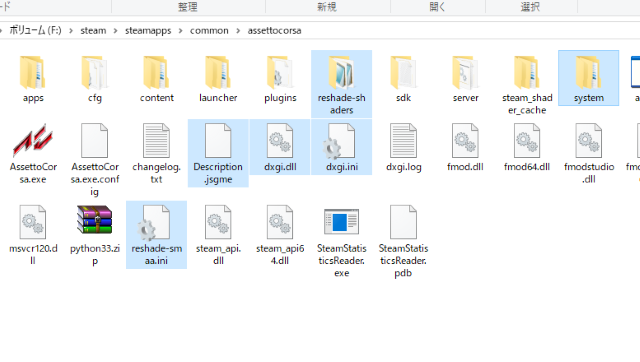Click assettocorsa in the address bar
This screenshot has height=362, width=640.
pyautogui.click(x=274, y=31)
